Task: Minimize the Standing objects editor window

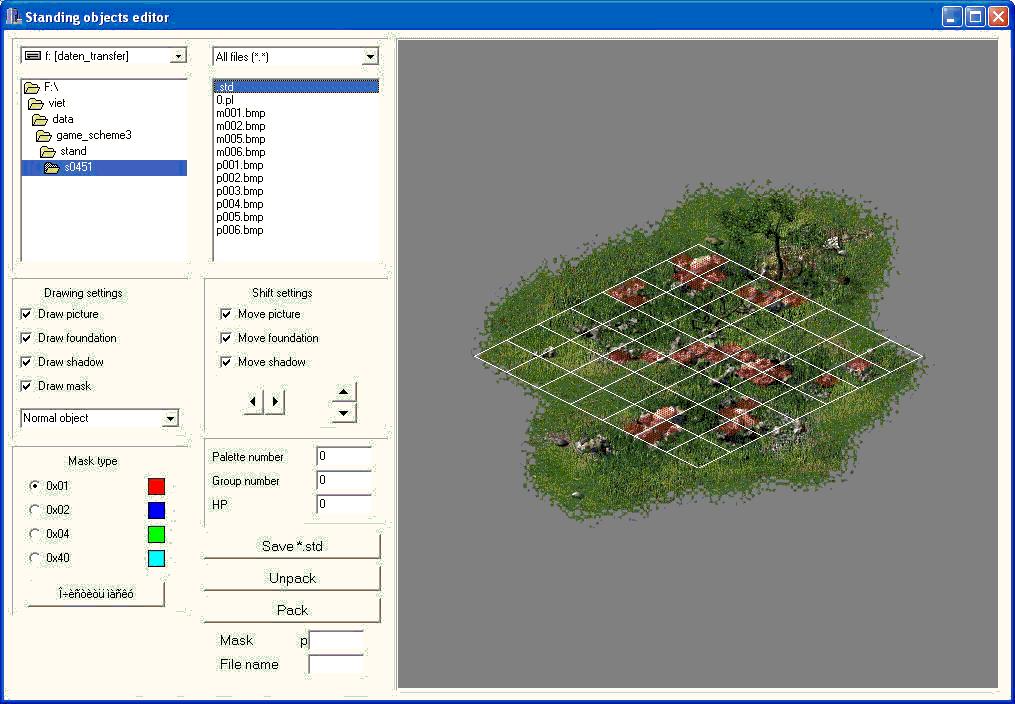Action: (x=952, y=17)
